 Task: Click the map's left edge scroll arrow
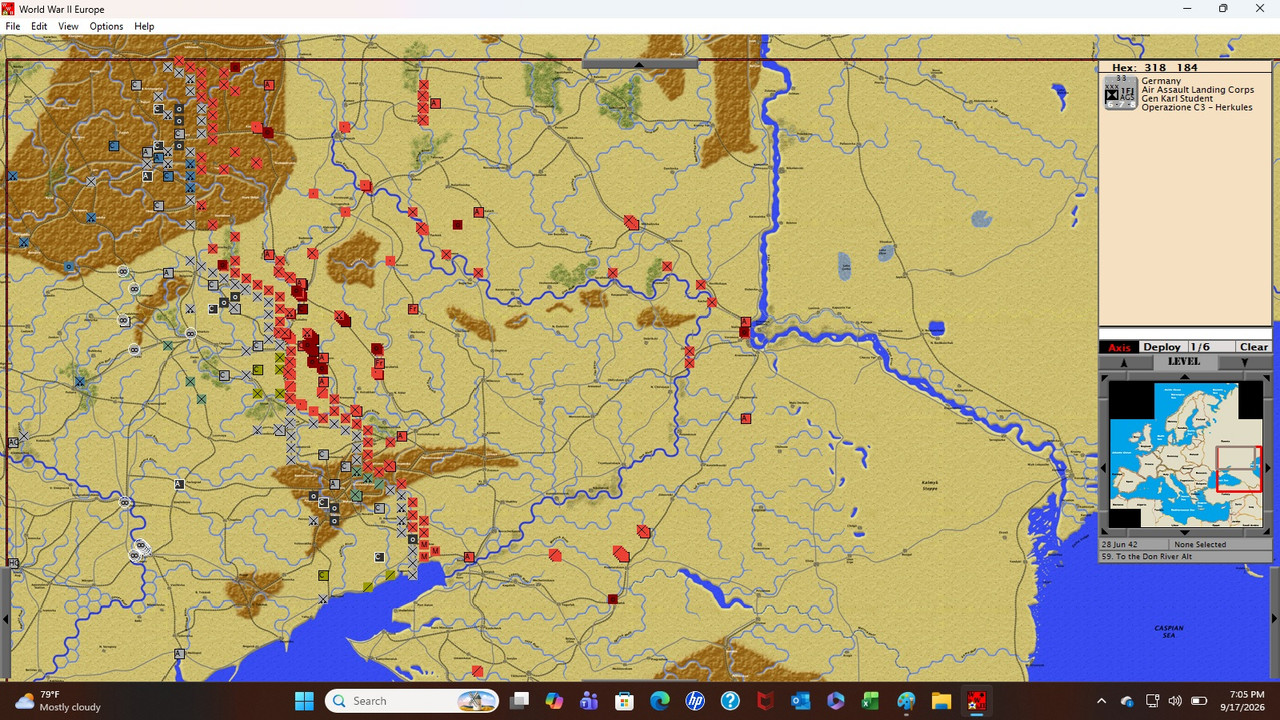5,619
